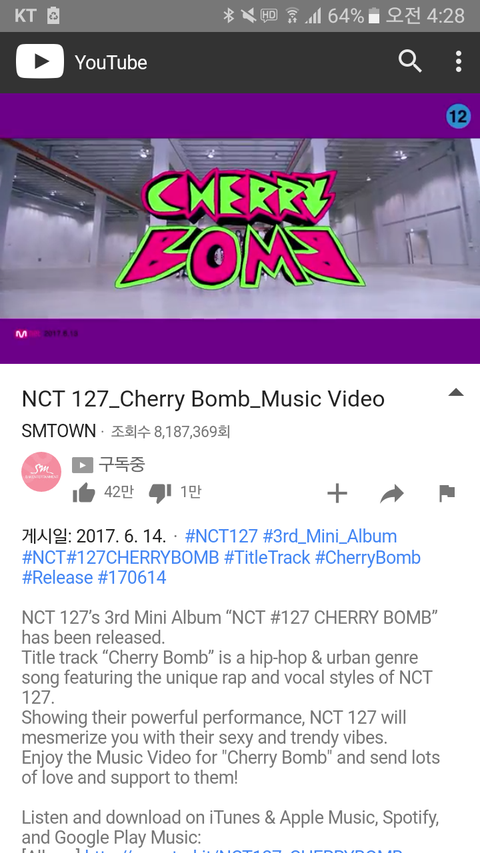Open the #3rd_Mini_Album hashtag
This screenshot has height=853, width=480.
[330, 536]
